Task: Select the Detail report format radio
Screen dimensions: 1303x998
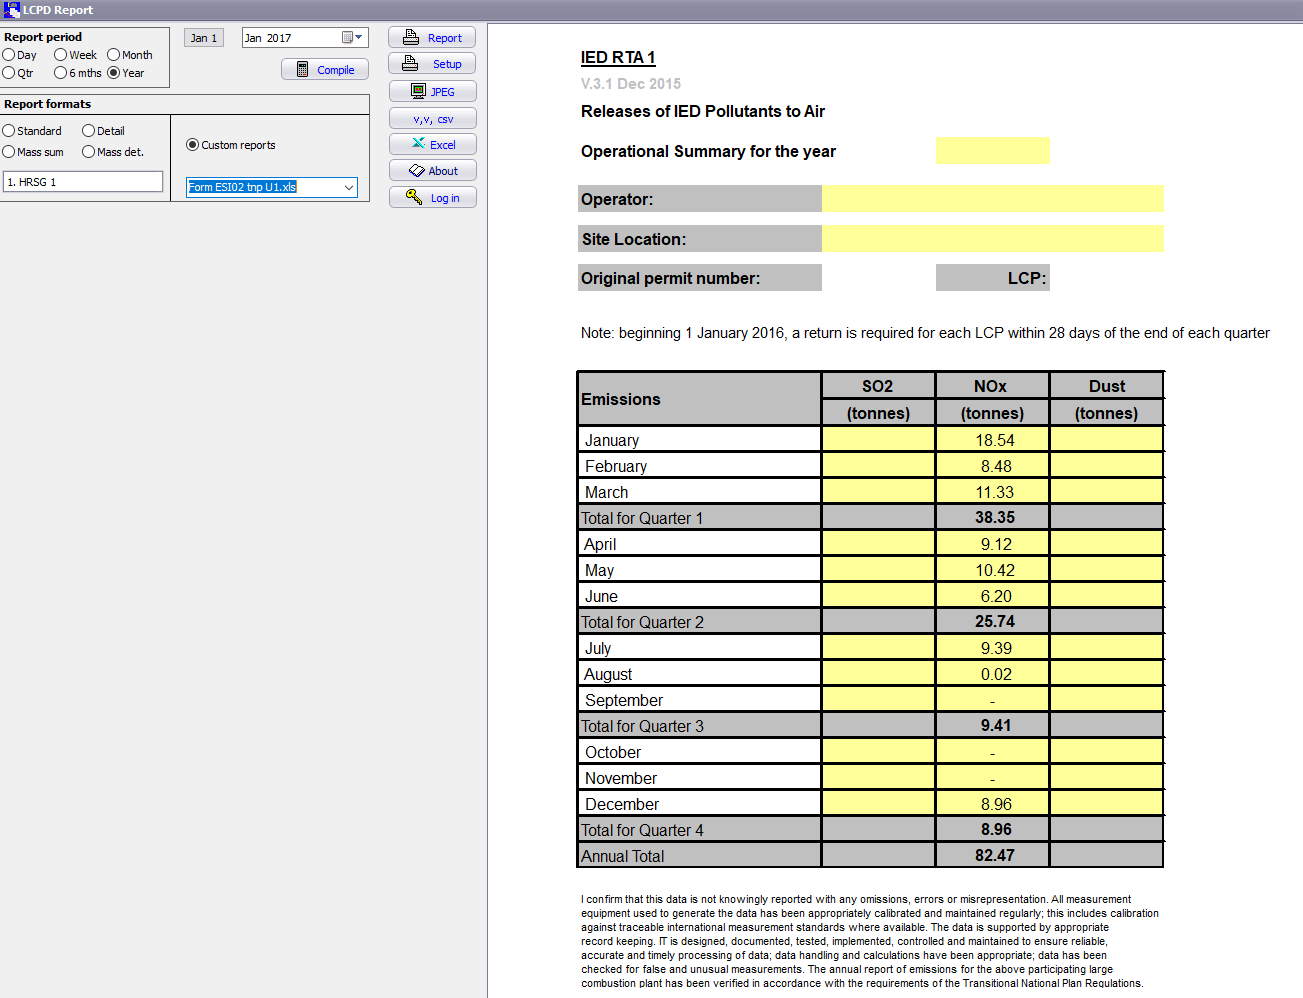Action: coord(89,131)
